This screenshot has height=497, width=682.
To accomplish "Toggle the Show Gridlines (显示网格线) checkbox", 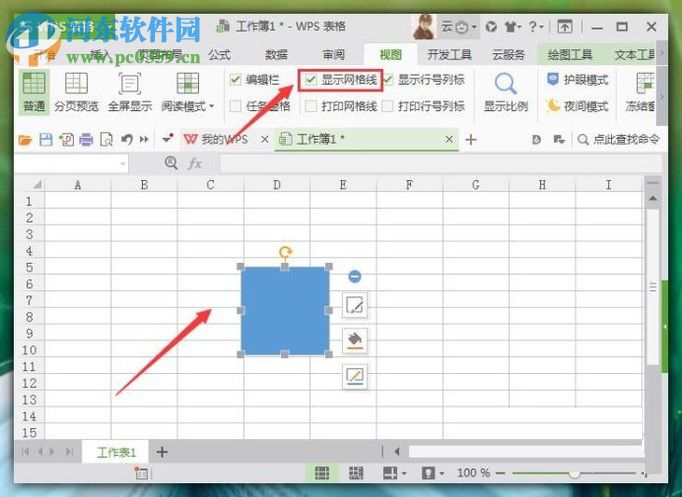I will [311, 80].
